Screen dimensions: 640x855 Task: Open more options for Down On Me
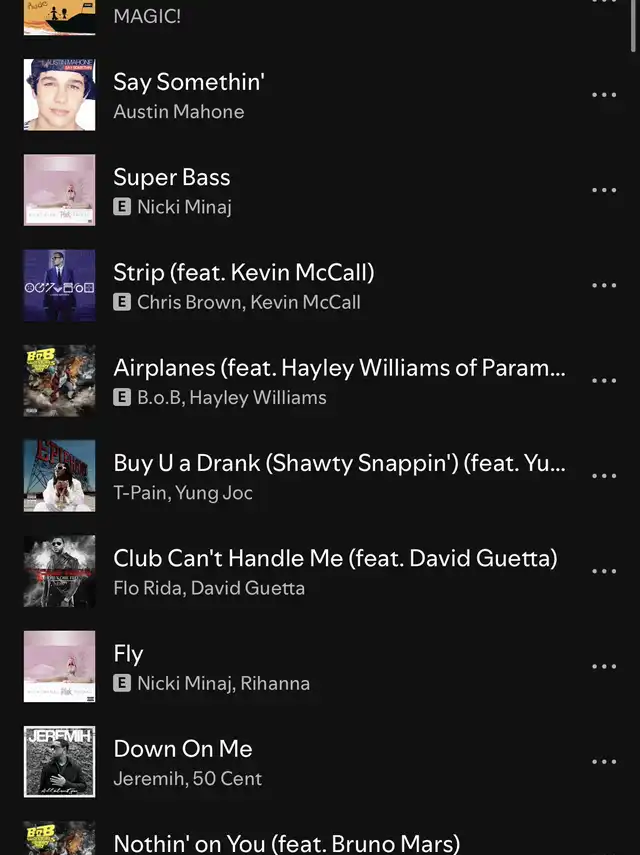604,762
